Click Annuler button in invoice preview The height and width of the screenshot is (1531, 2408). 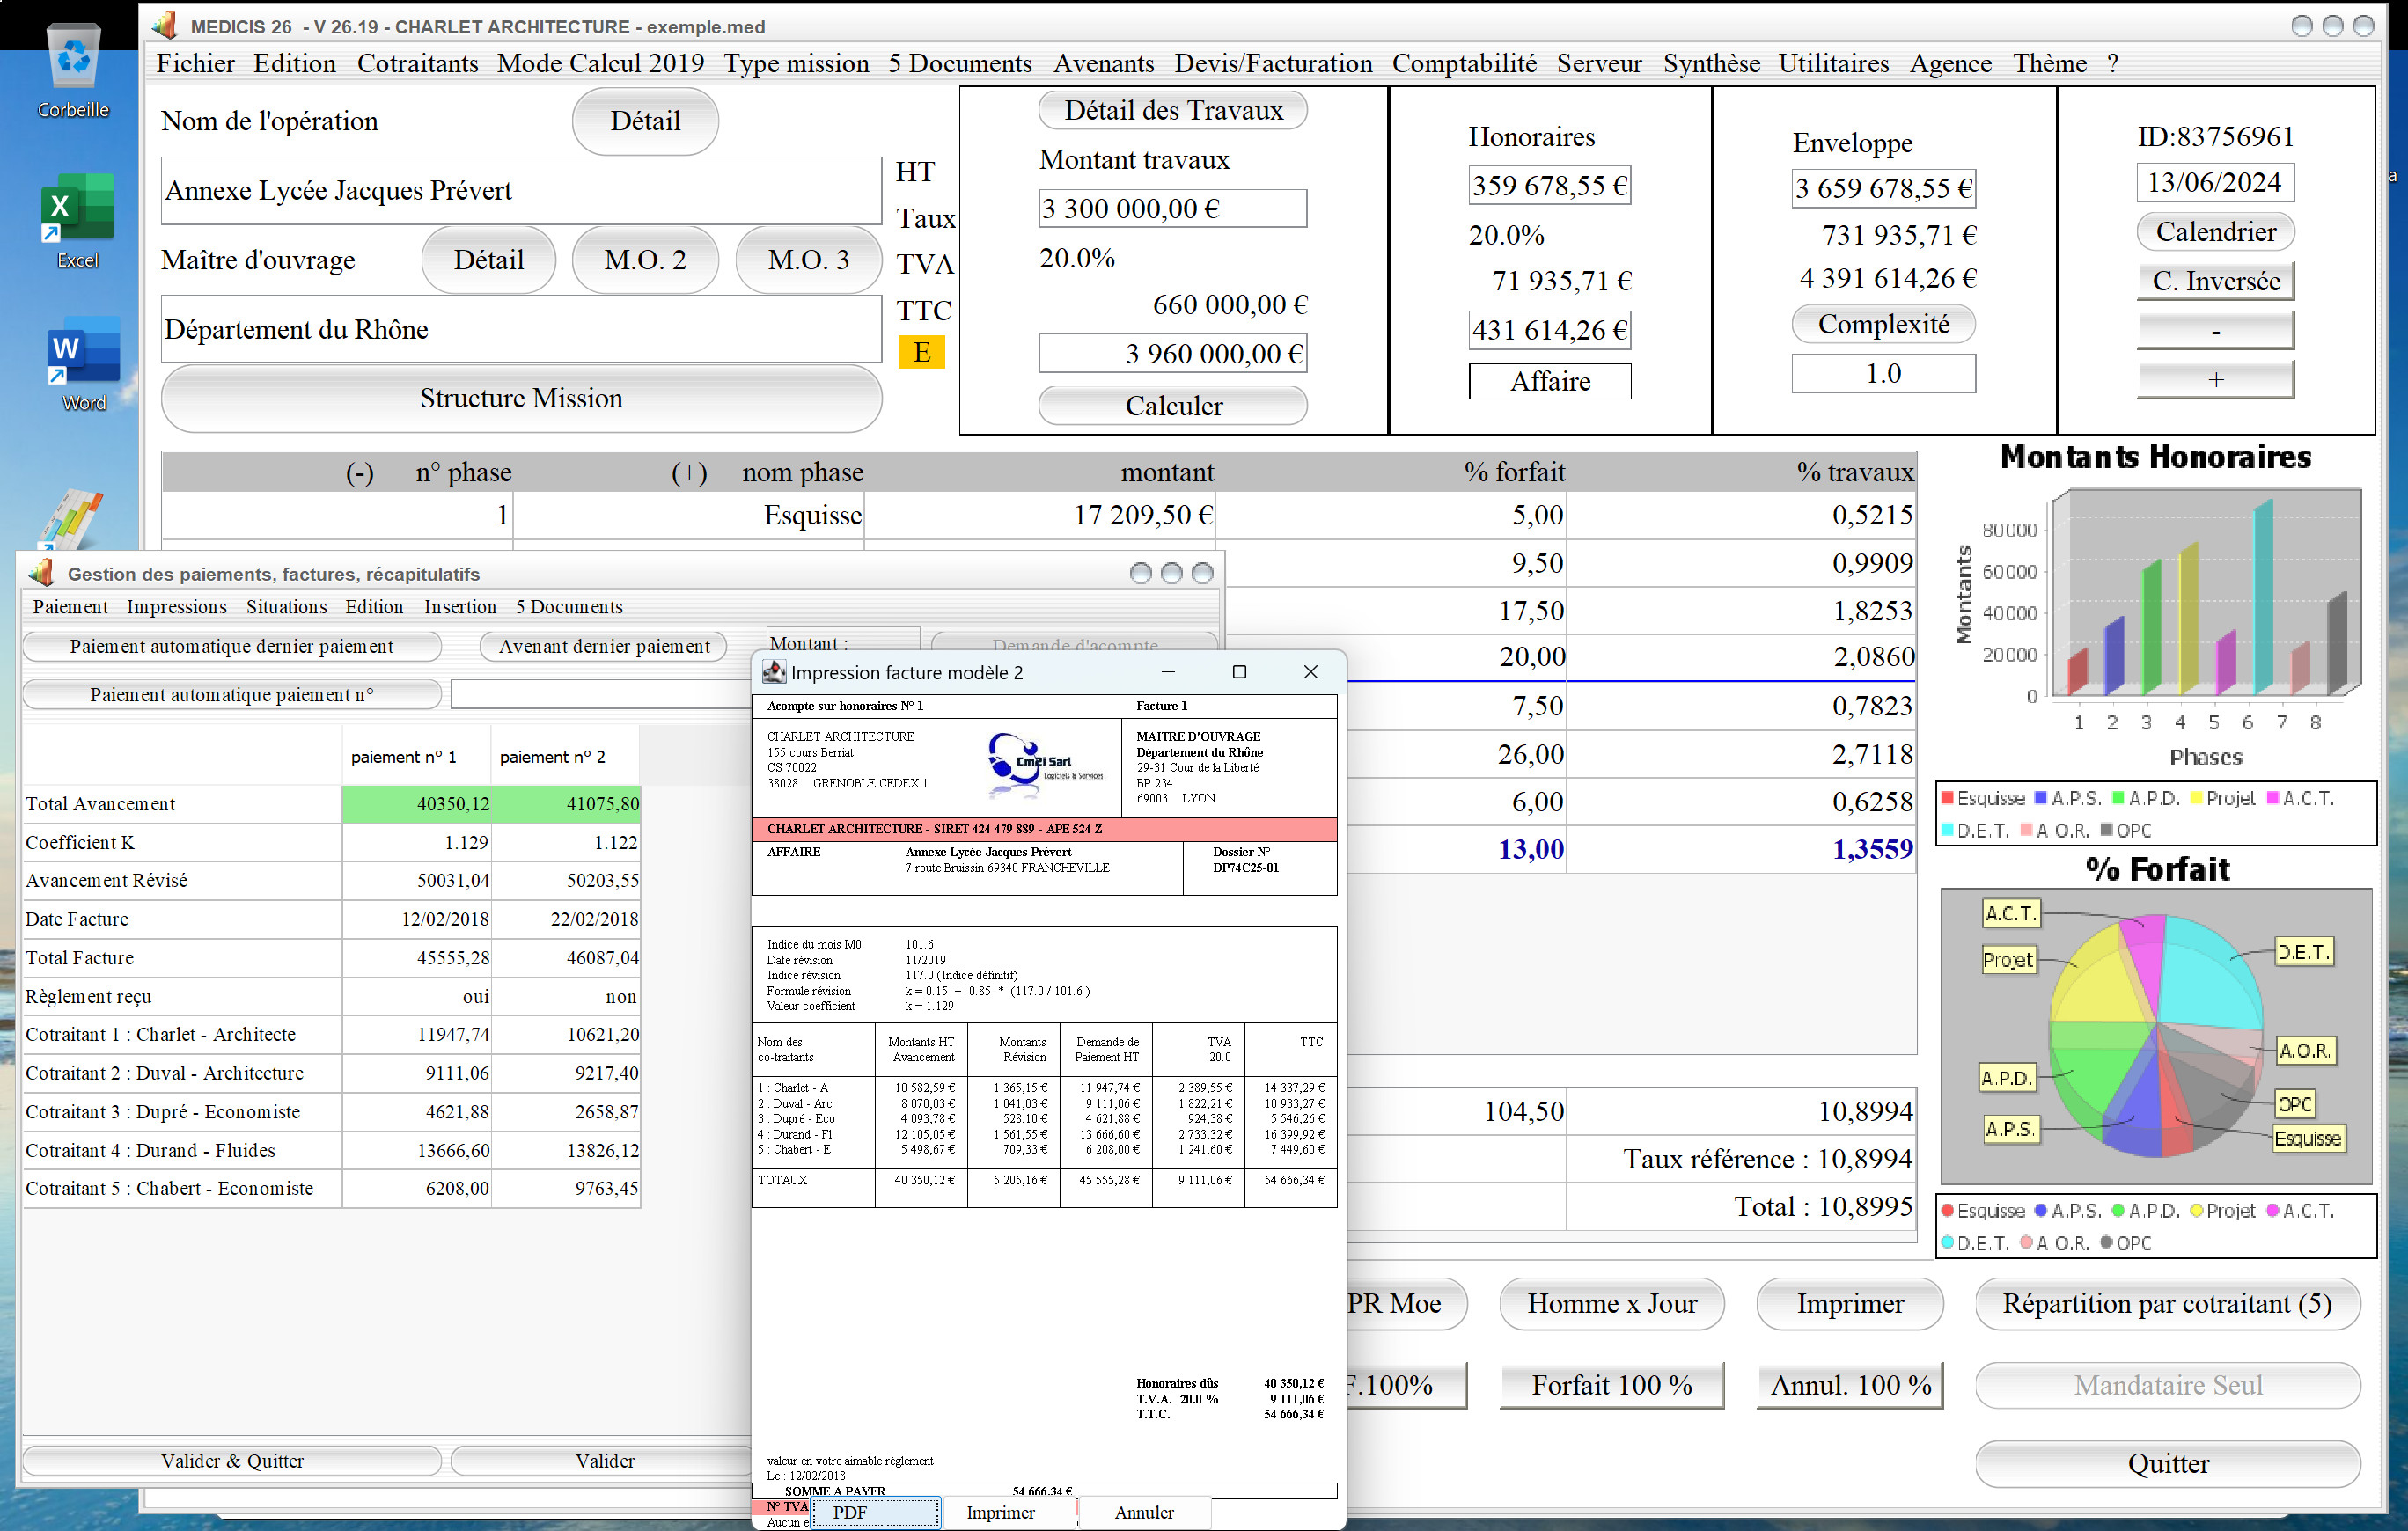pos(1144,1512)
